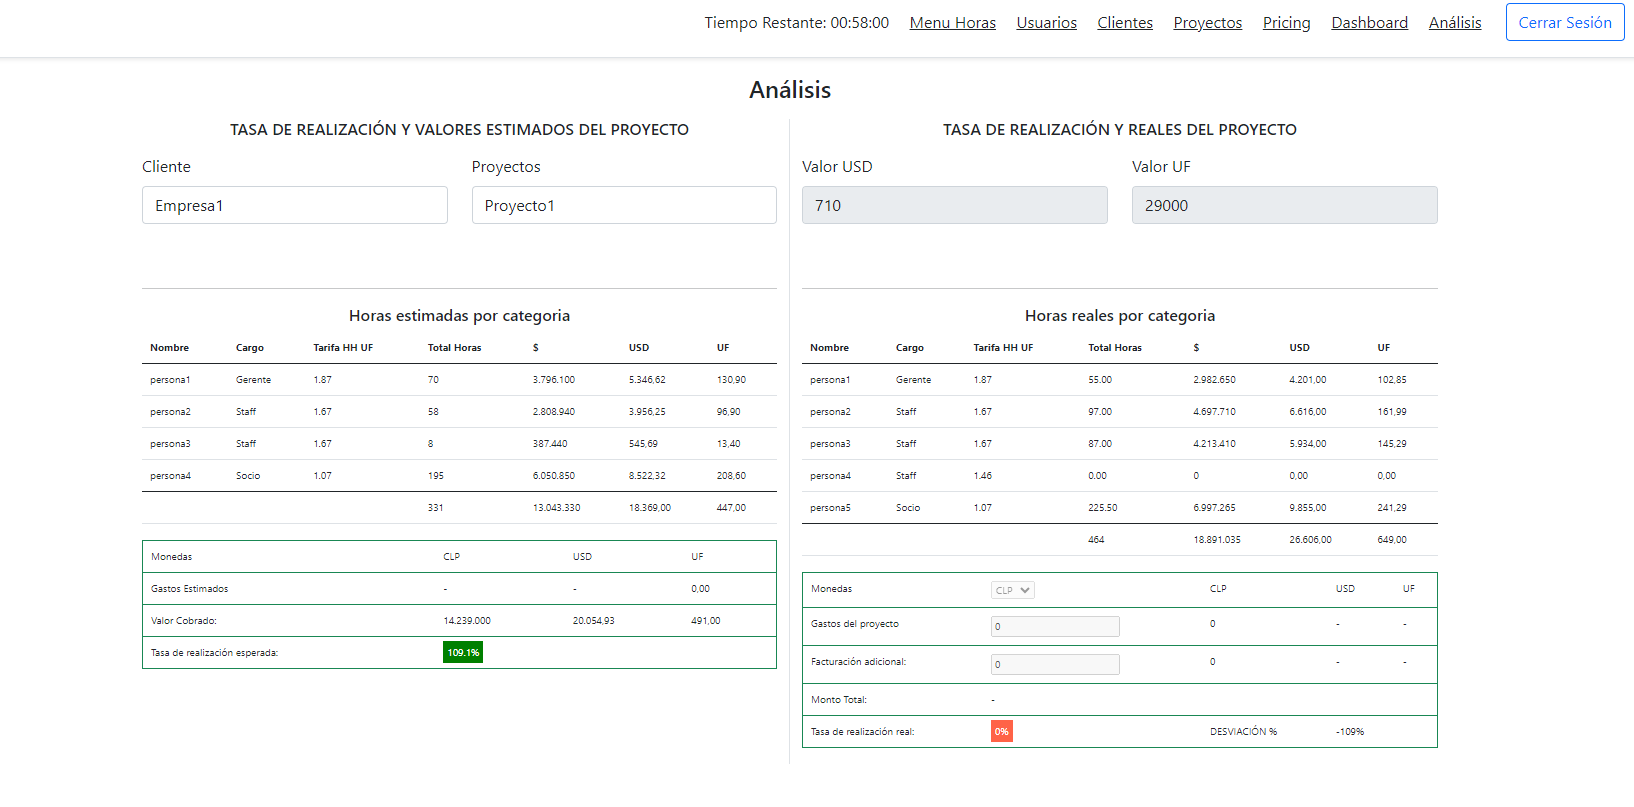This screenshot has height=807, width=1634.
Task: Click the 'Horas estimadas por categoria' title
Action: pyautogui.click(x=459, y=315)
